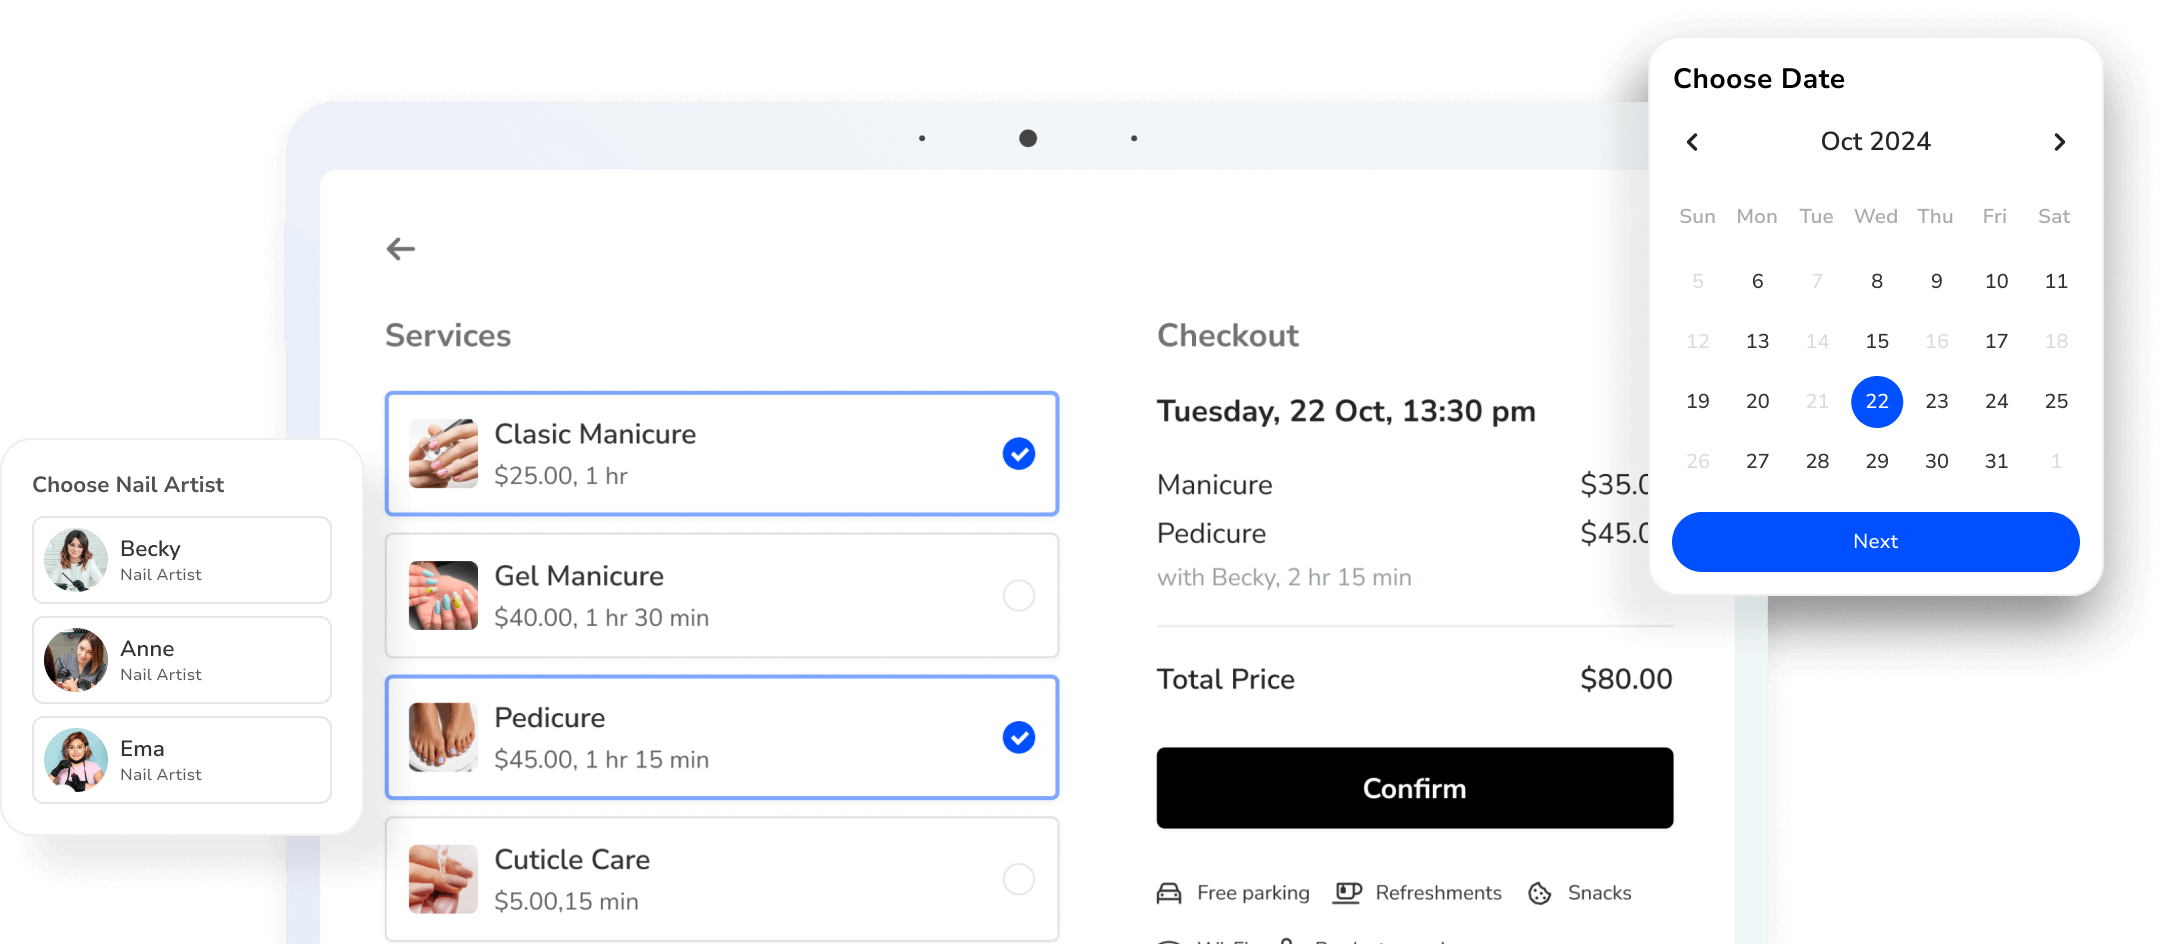The height and width of the screenshot is (944, 2168).
Task: Select the highlighted date 22
Action: tap(1876, 401)
